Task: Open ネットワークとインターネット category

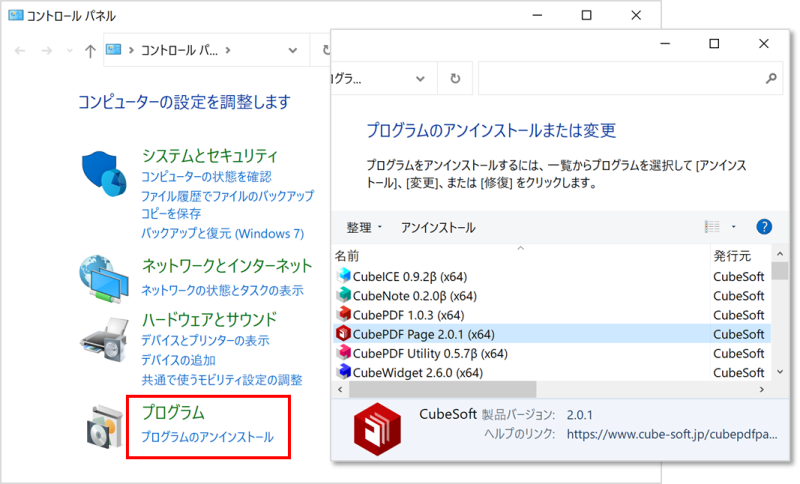Action: (x=227, y=266)
